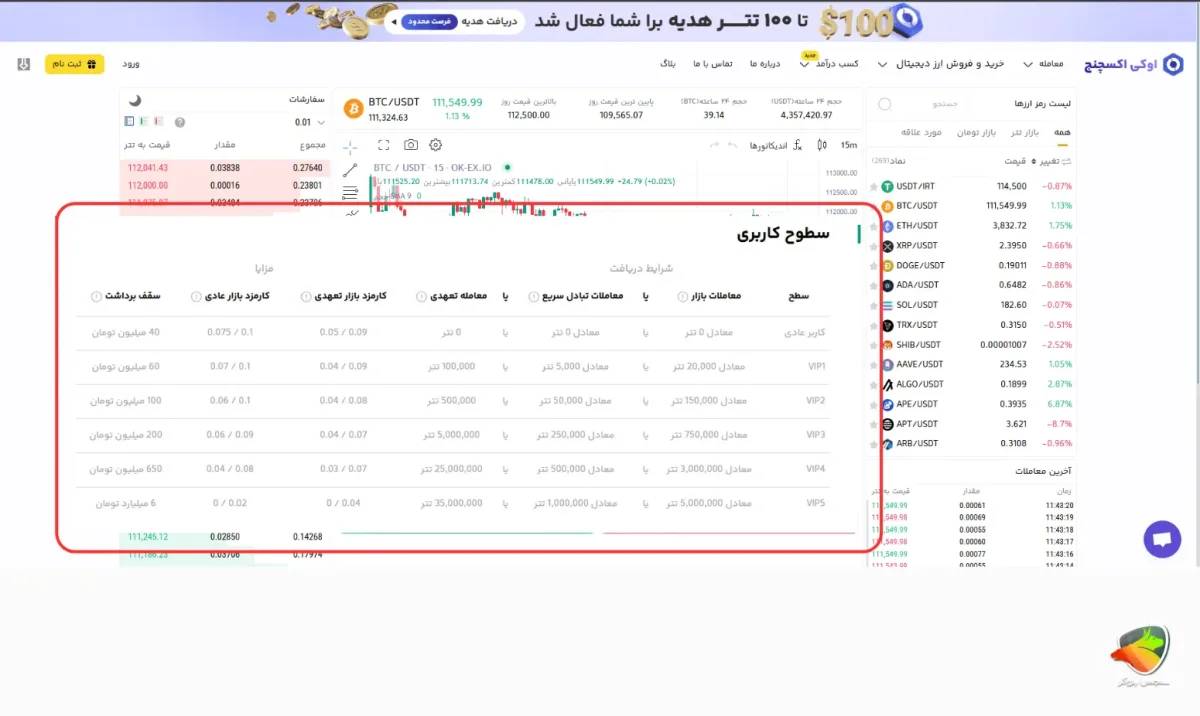Click the 112,041.43 ask price row
The height and width of the screenshot is (716, 1200).
click(225, 168)
